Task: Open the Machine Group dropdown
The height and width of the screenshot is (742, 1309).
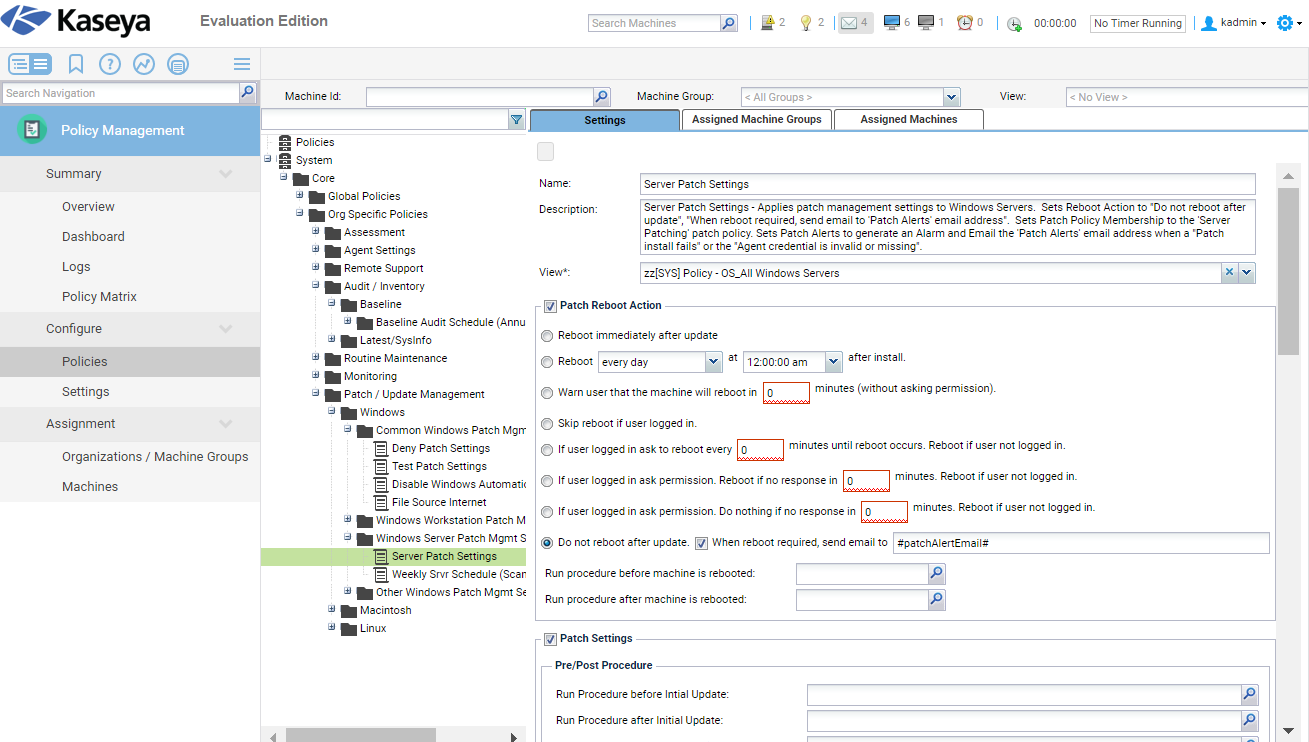Action: (951, 97)
